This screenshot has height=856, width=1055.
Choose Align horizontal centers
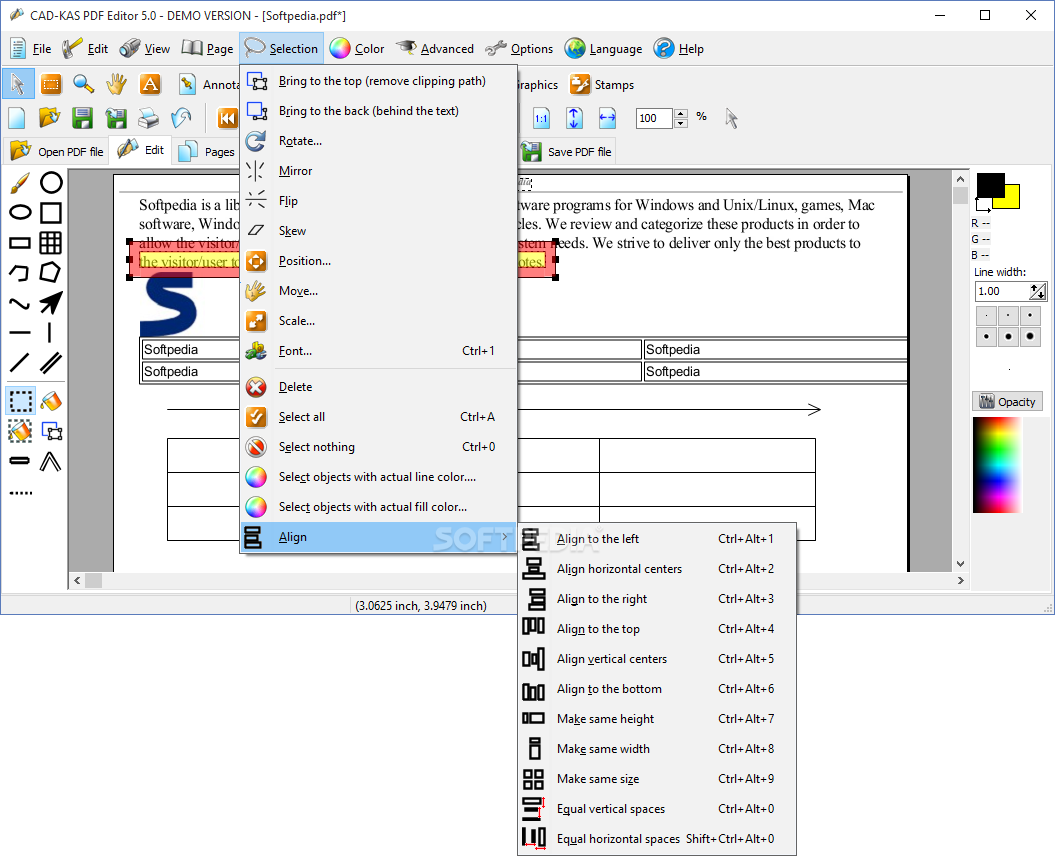click(x=657, y=569)
